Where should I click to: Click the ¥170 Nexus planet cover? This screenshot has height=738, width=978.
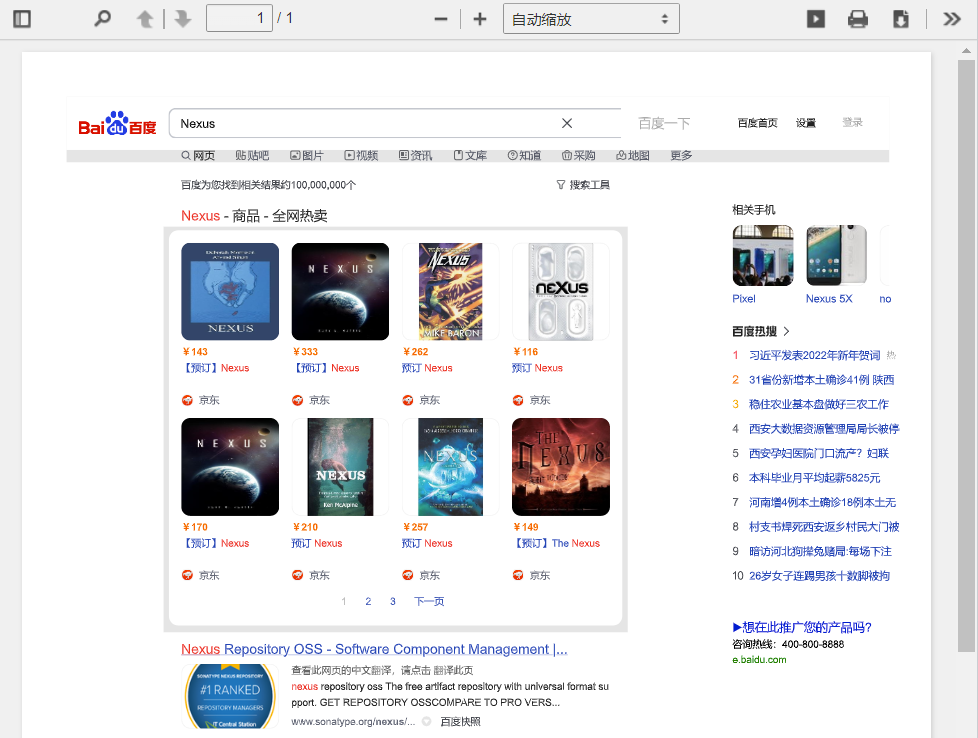[230, 467]
